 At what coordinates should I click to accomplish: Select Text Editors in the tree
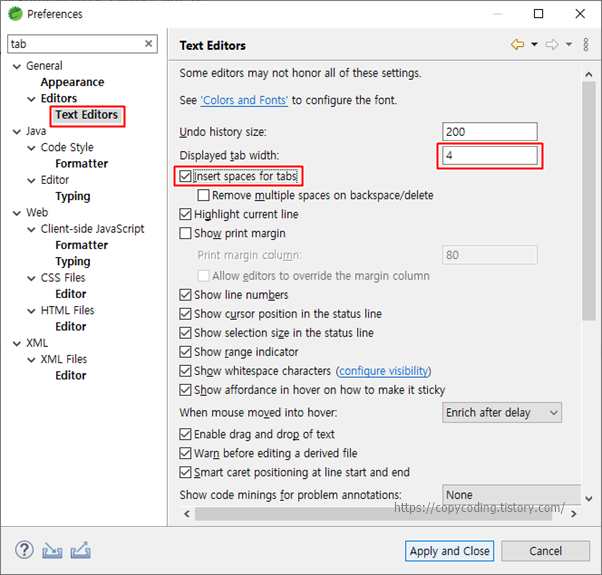87,115
